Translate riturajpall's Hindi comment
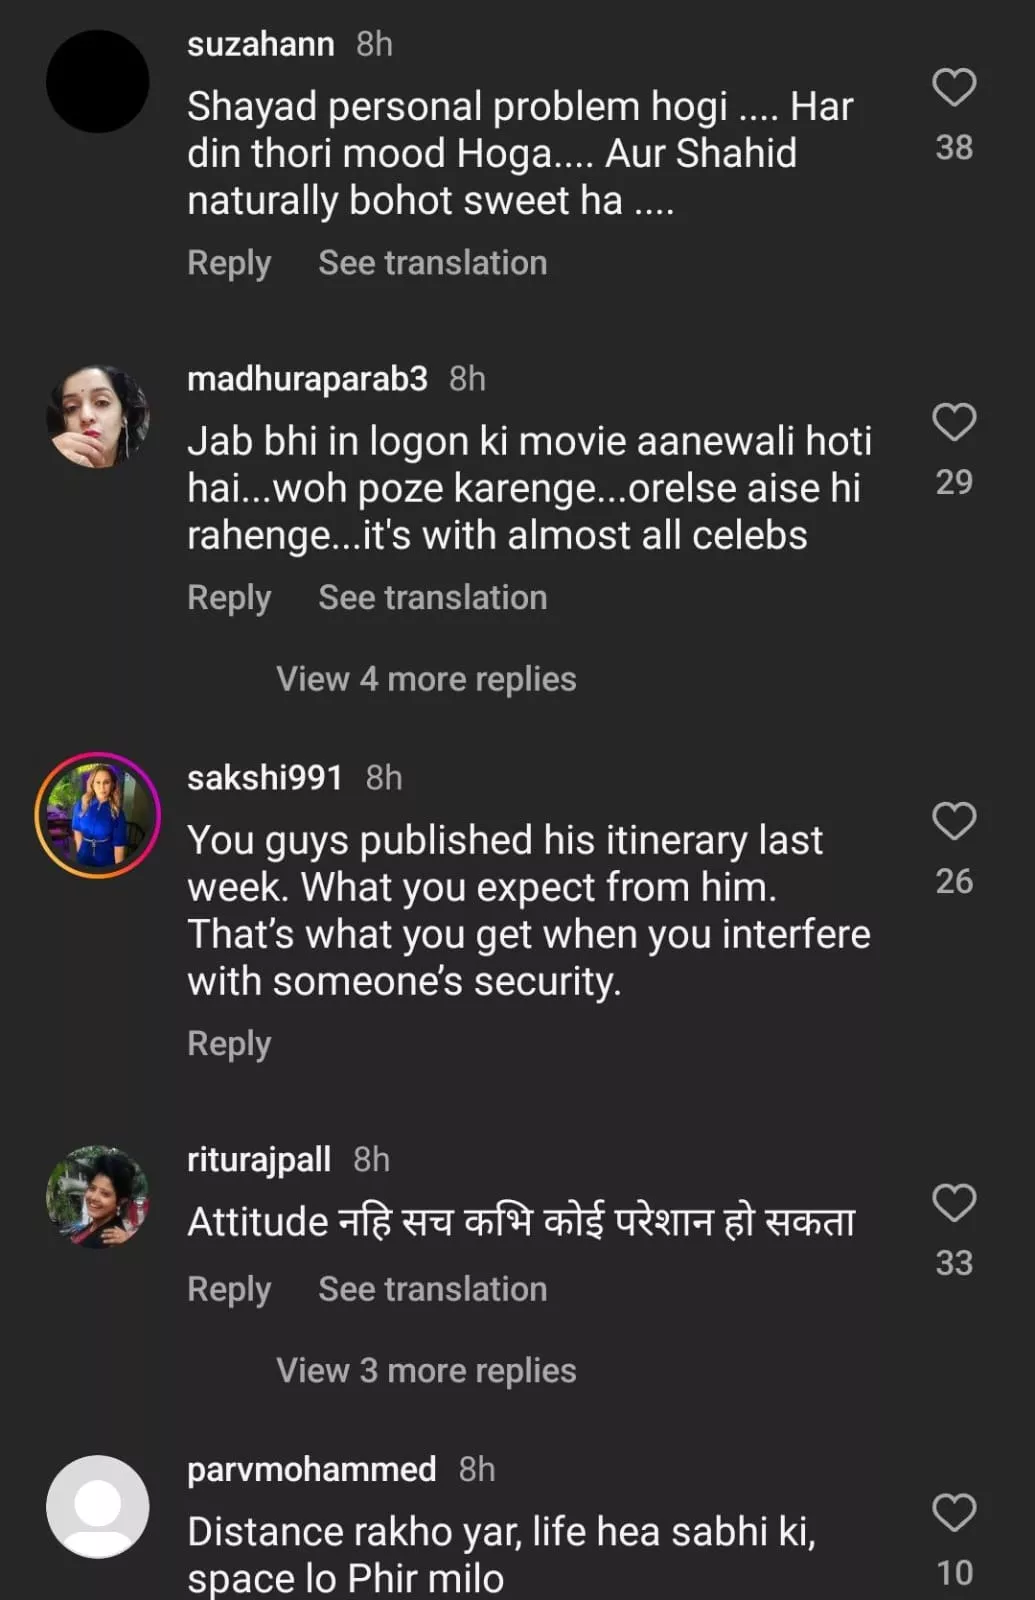1035x1600 pixels. pos(432,1289)
